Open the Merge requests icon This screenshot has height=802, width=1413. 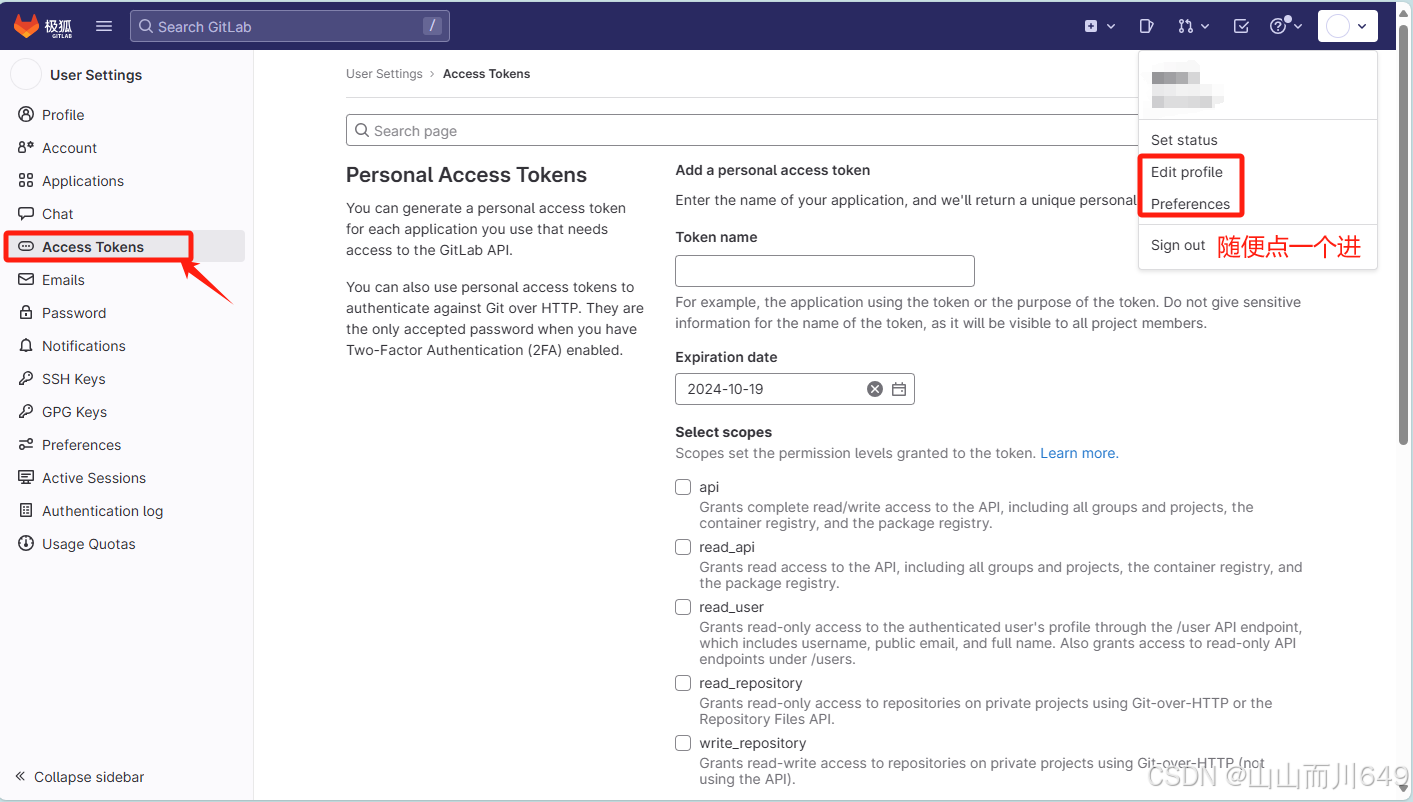[x=1187, y=26]
